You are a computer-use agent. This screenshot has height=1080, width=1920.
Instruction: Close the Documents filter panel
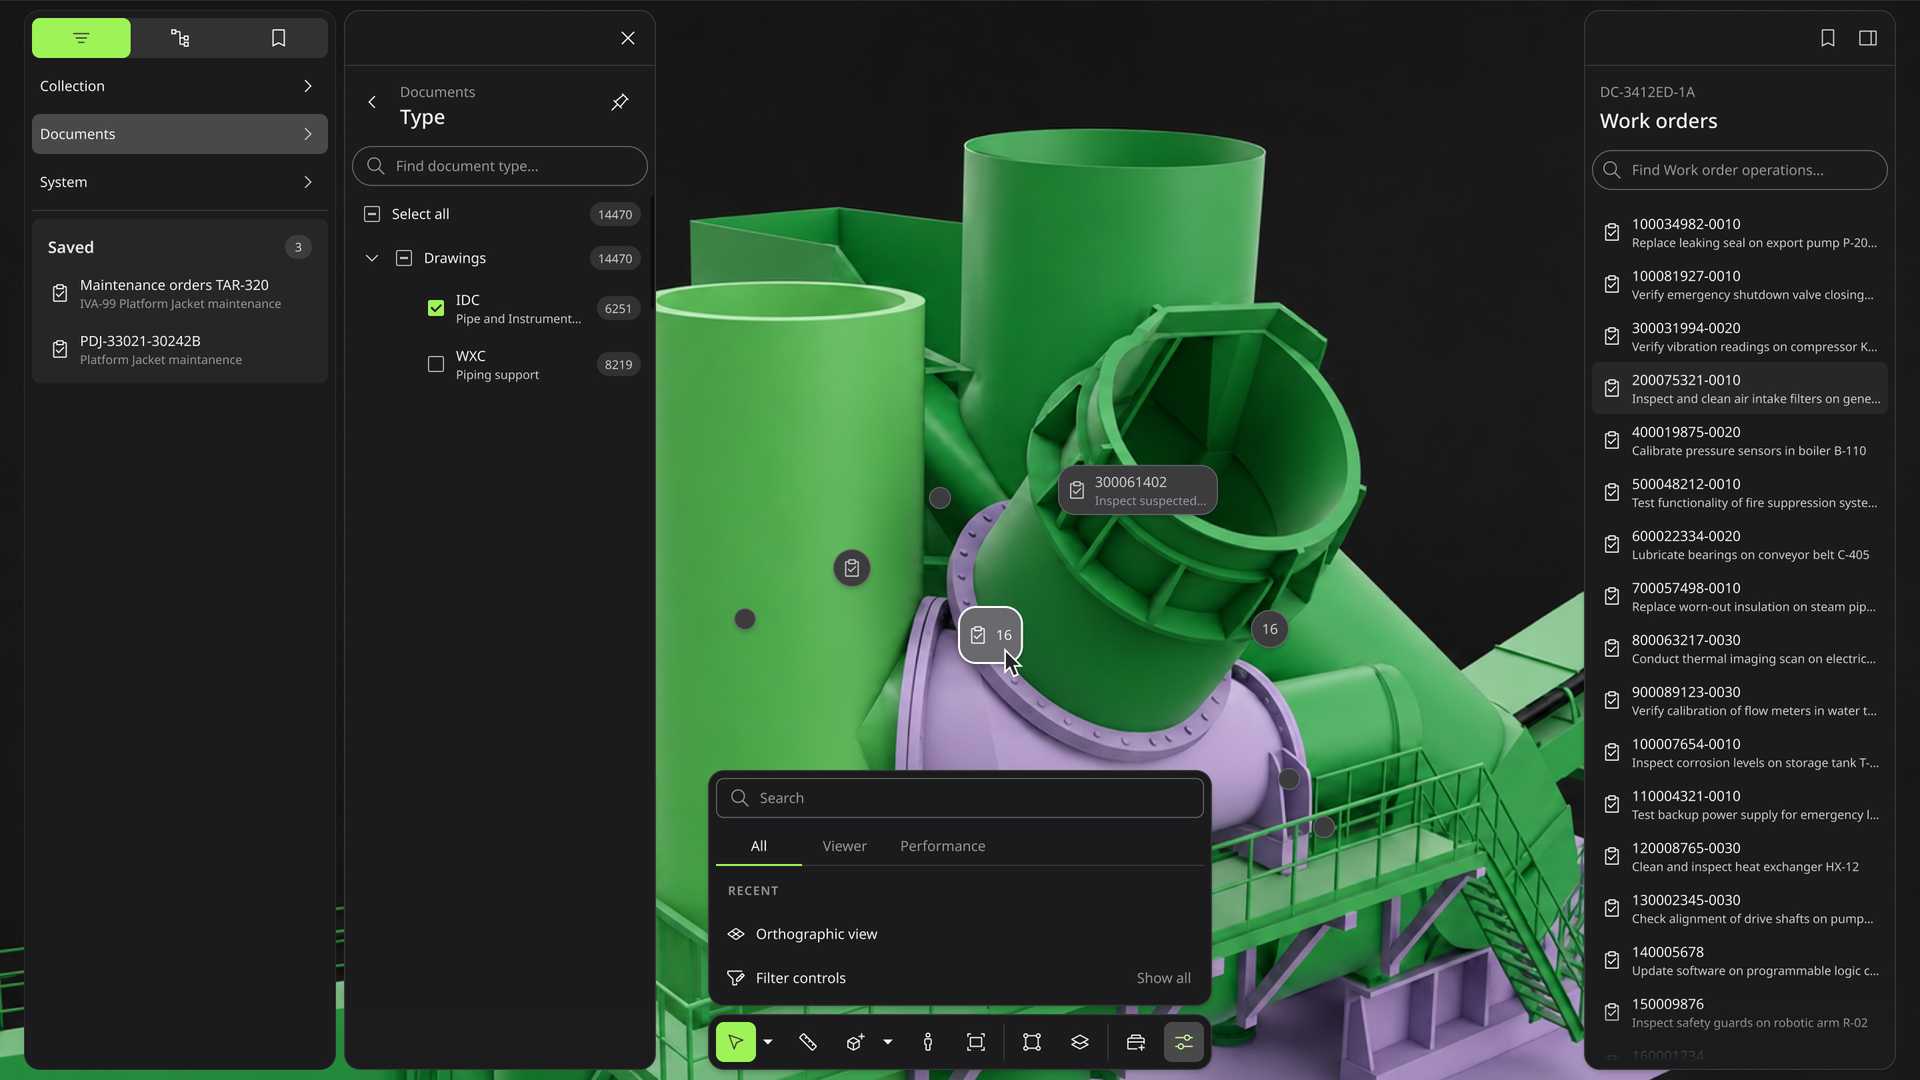click(x=628, y=38)
